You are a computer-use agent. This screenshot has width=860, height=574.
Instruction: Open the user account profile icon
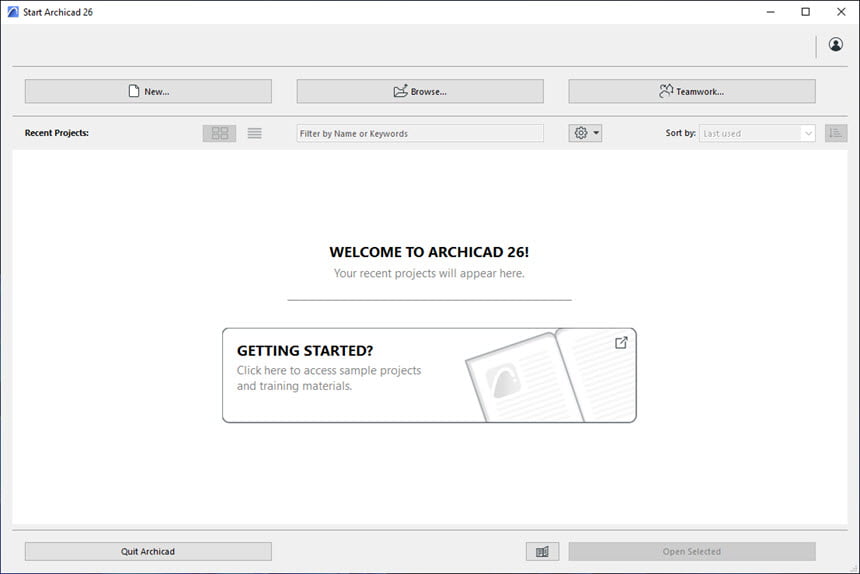(x=835, y=44)
